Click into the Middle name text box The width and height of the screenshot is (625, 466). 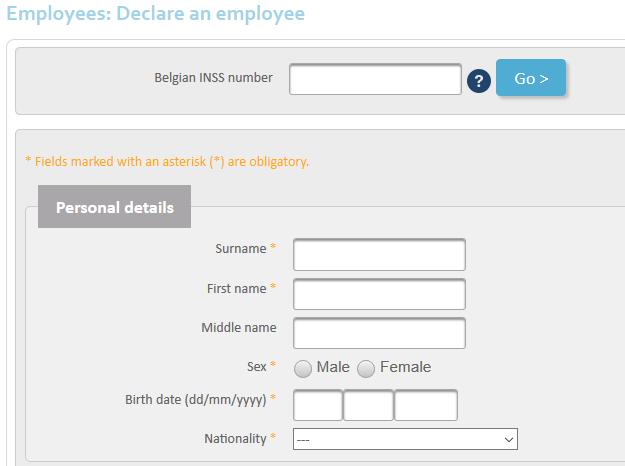point(379,333)
